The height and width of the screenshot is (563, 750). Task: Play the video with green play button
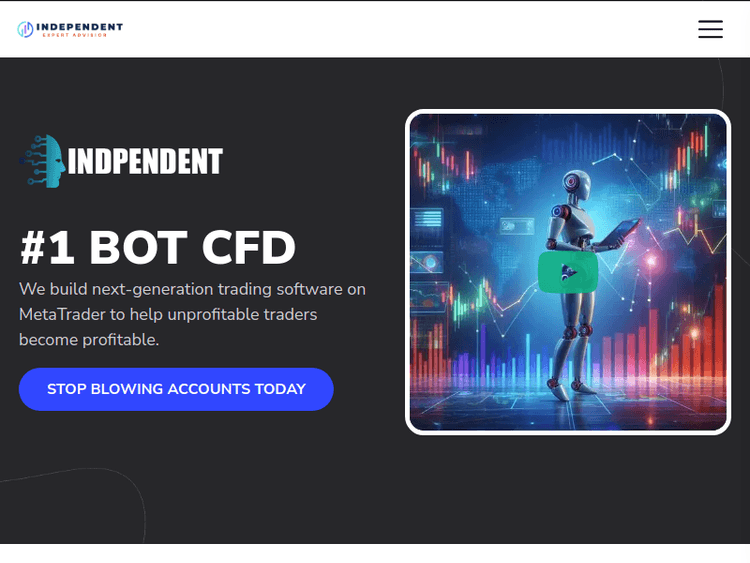point(568,272)
